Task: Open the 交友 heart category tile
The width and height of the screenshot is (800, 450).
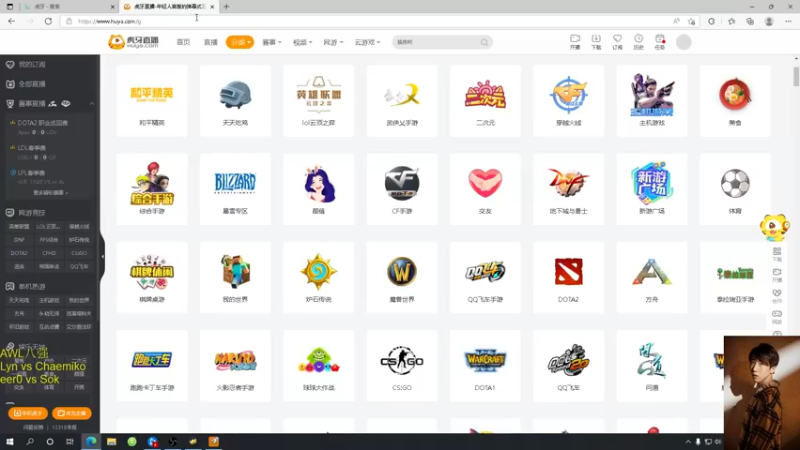Action: 485,189
